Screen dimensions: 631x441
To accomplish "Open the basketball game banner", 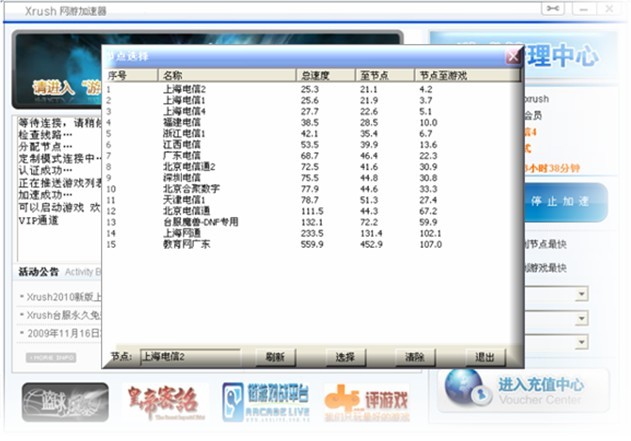I will click(65, 402).
